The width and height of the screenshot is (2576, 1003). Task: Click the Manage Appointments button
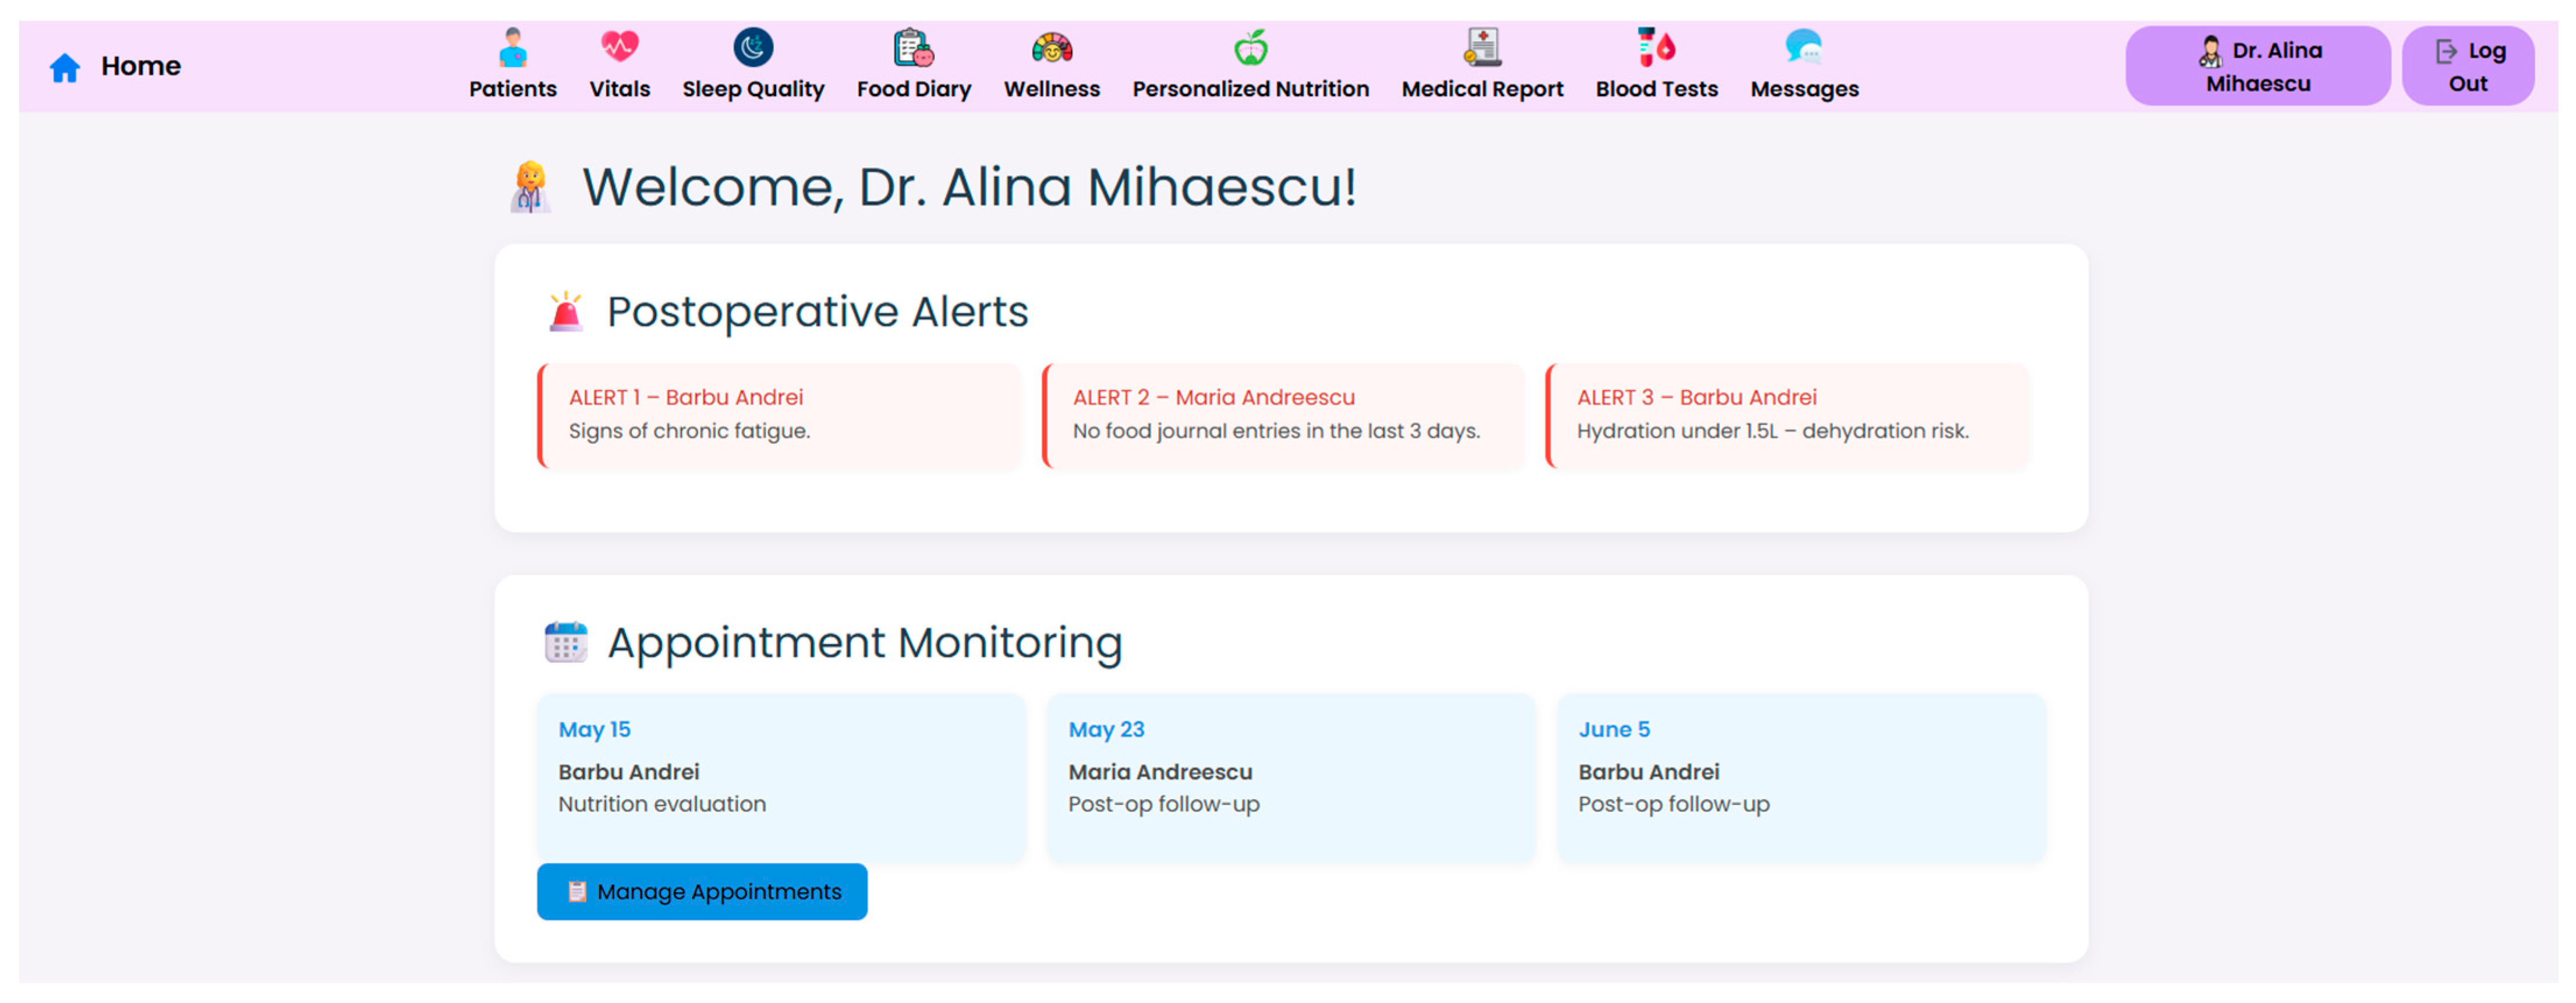(x=702, y=891)
